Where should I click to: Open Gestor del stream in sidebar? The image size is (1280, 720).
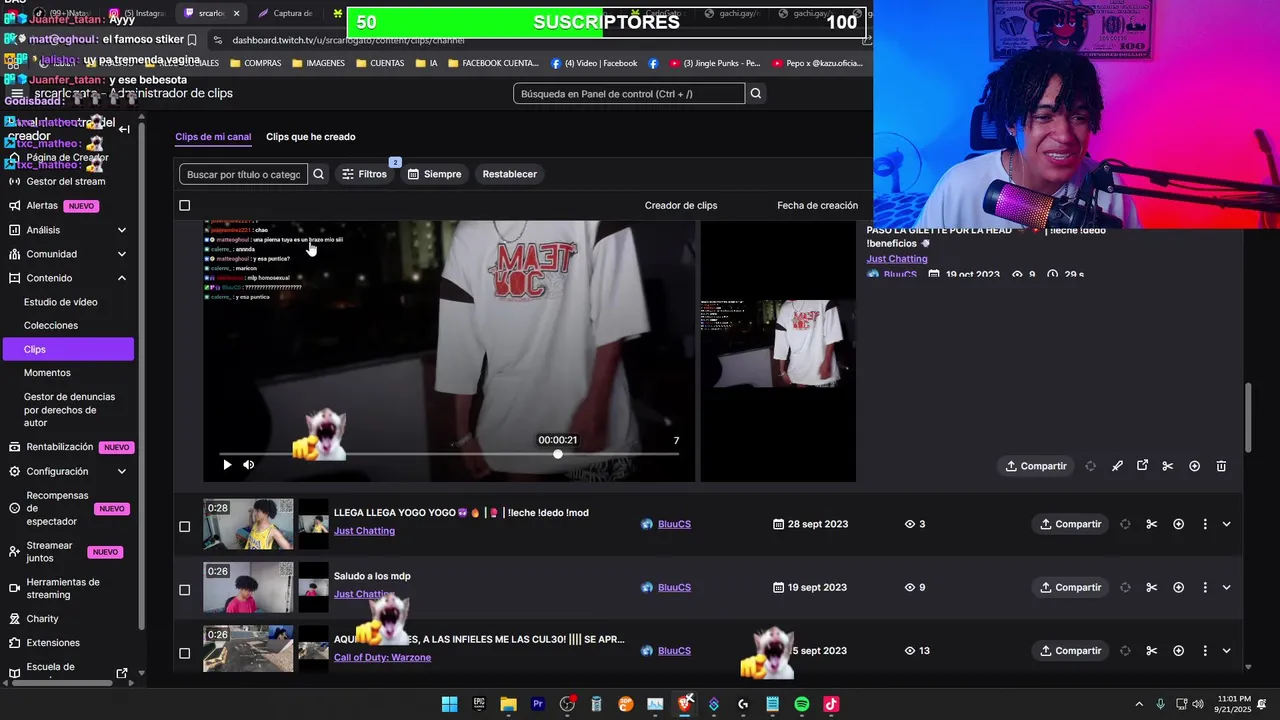[x=66, y=181]
